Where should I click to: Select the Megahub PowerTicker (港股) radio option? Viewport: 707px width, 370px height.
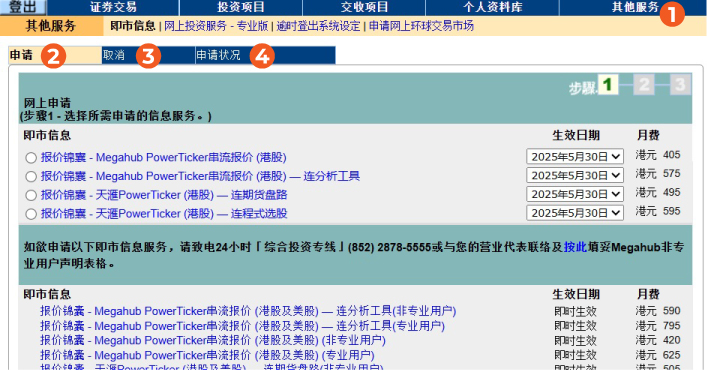(x=31, y=158)
